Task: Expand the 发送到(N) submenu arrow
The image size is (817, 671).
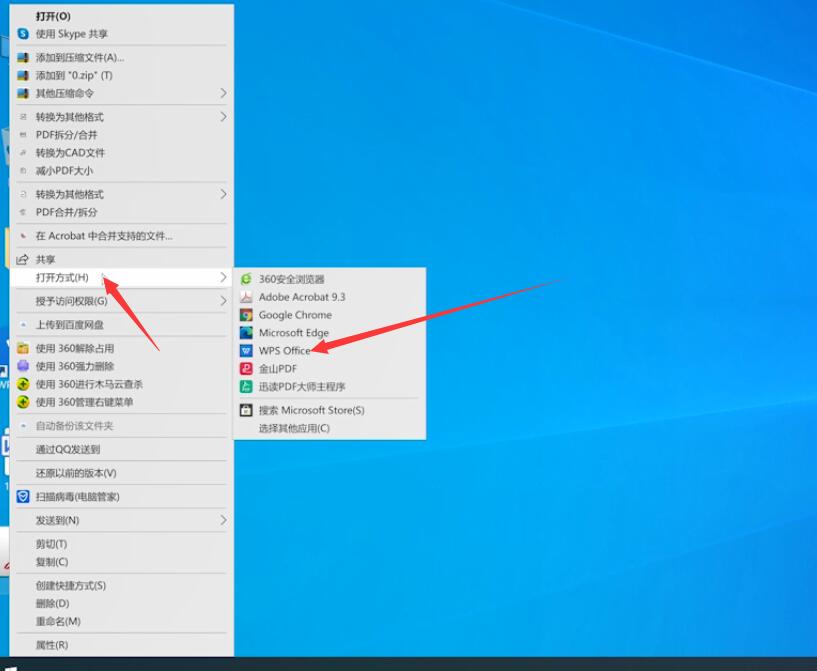Action: (223, 520)
